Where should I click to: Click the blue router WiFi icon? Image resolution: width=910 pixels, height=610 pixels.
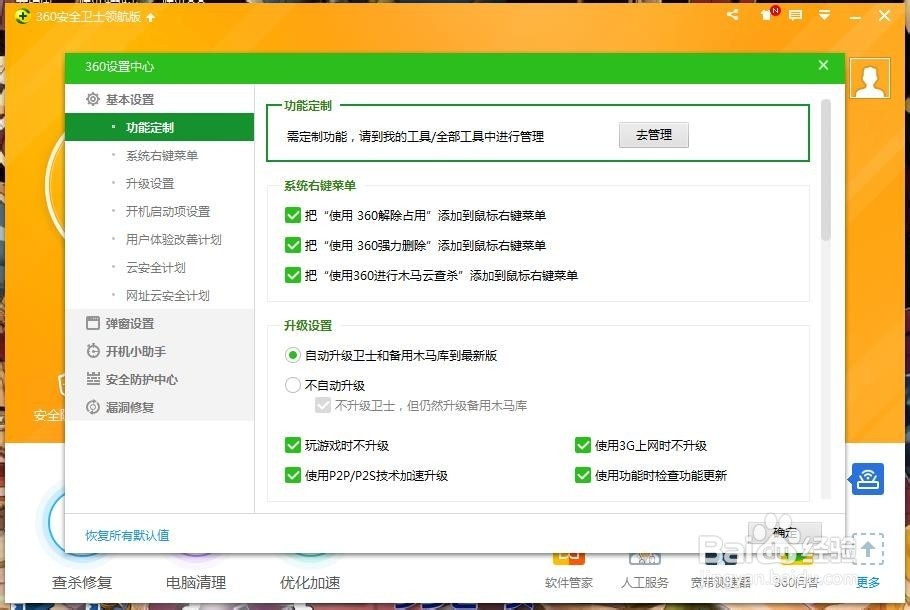[x=868, y=479]
